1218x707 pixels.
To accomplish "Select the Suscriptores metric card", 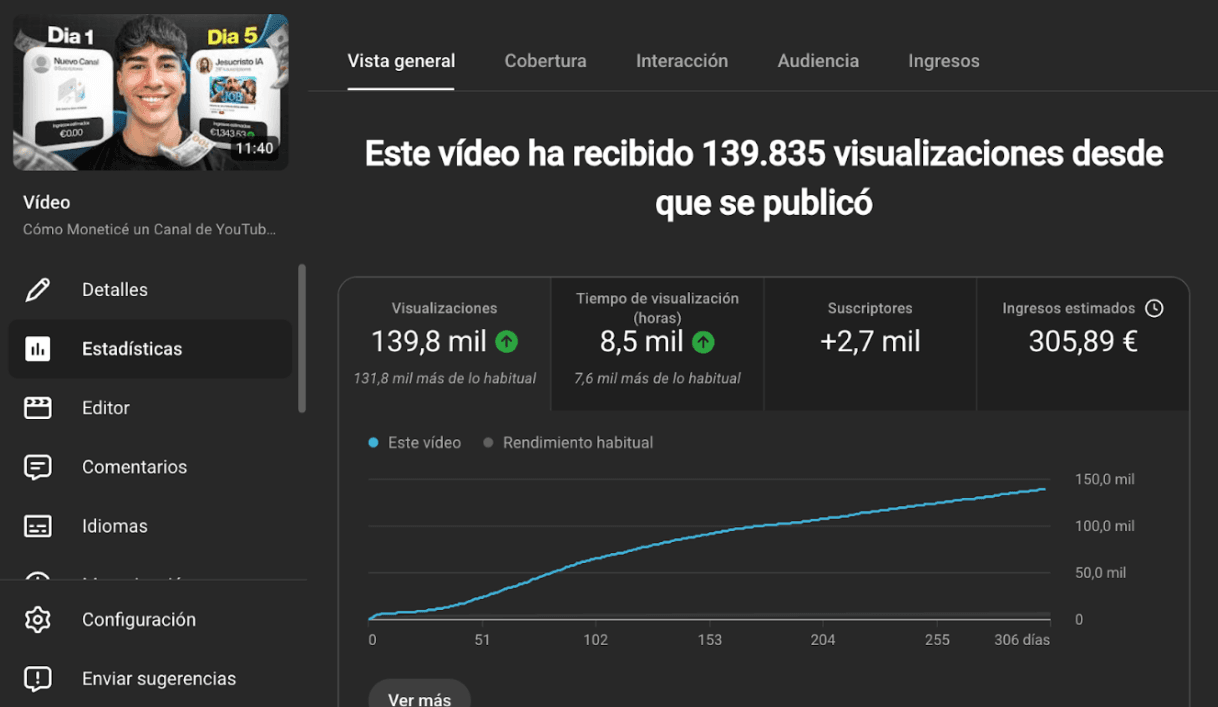I will click(870, 343).
